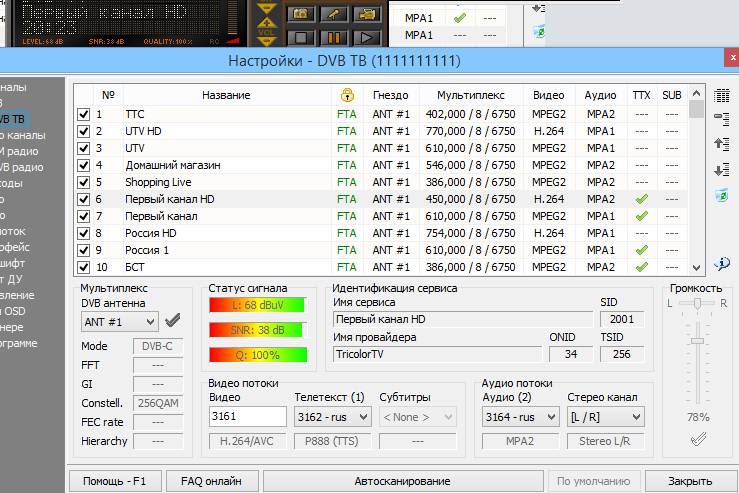Uncheck the TTC channel checkbox

tap(84, 114)
